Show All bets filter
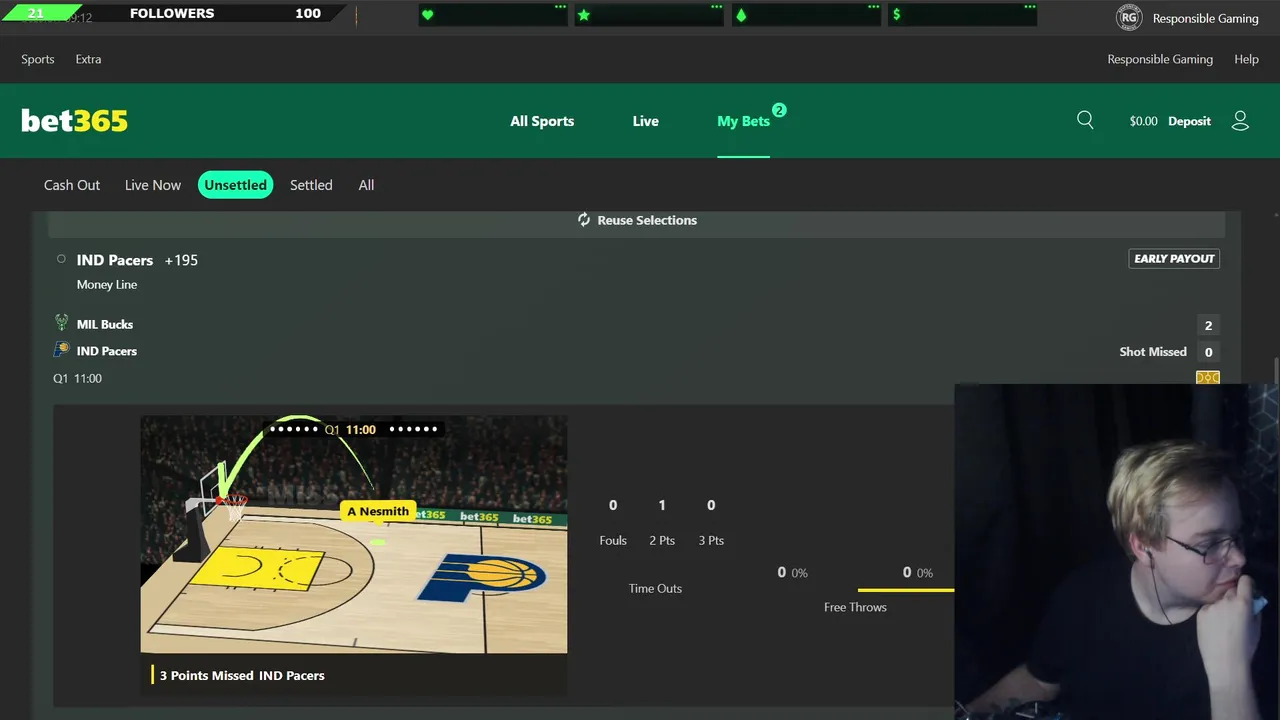Image resolution: width=1280 pixels, height=720 pixels. pos(366,185)
